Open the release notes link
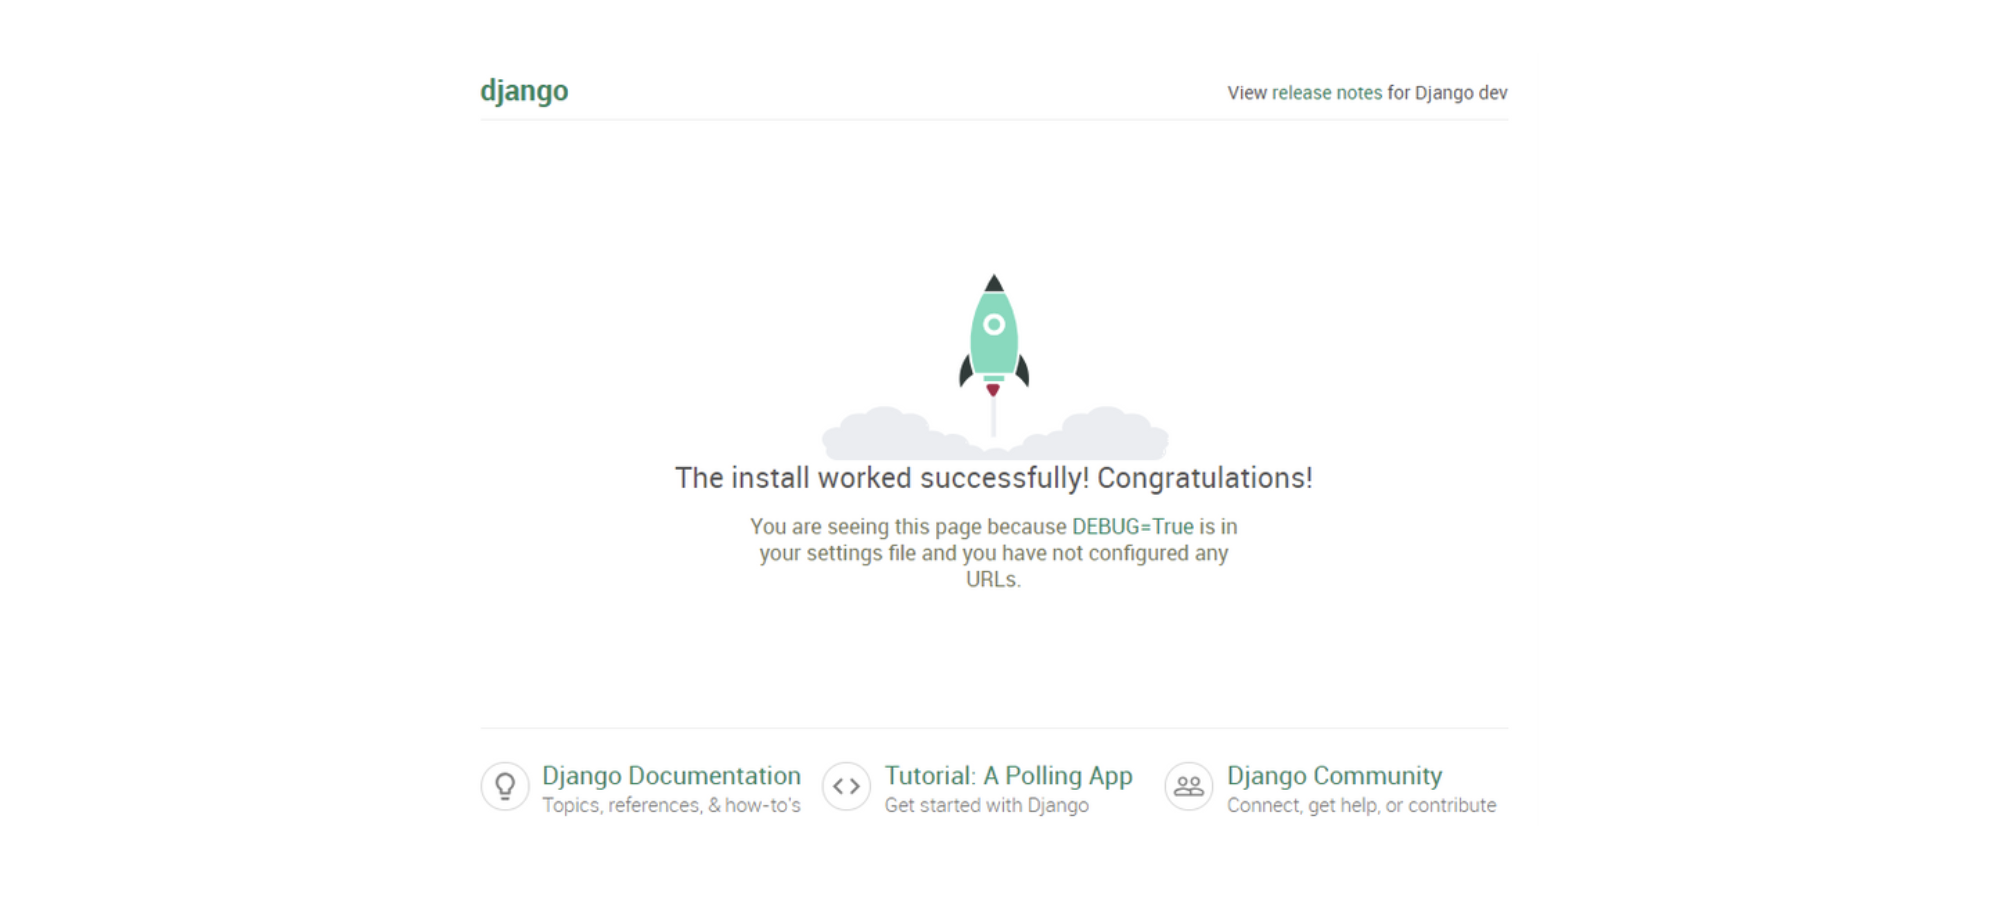Viewport: 2004px width, 910px height. pos(1326,93)
